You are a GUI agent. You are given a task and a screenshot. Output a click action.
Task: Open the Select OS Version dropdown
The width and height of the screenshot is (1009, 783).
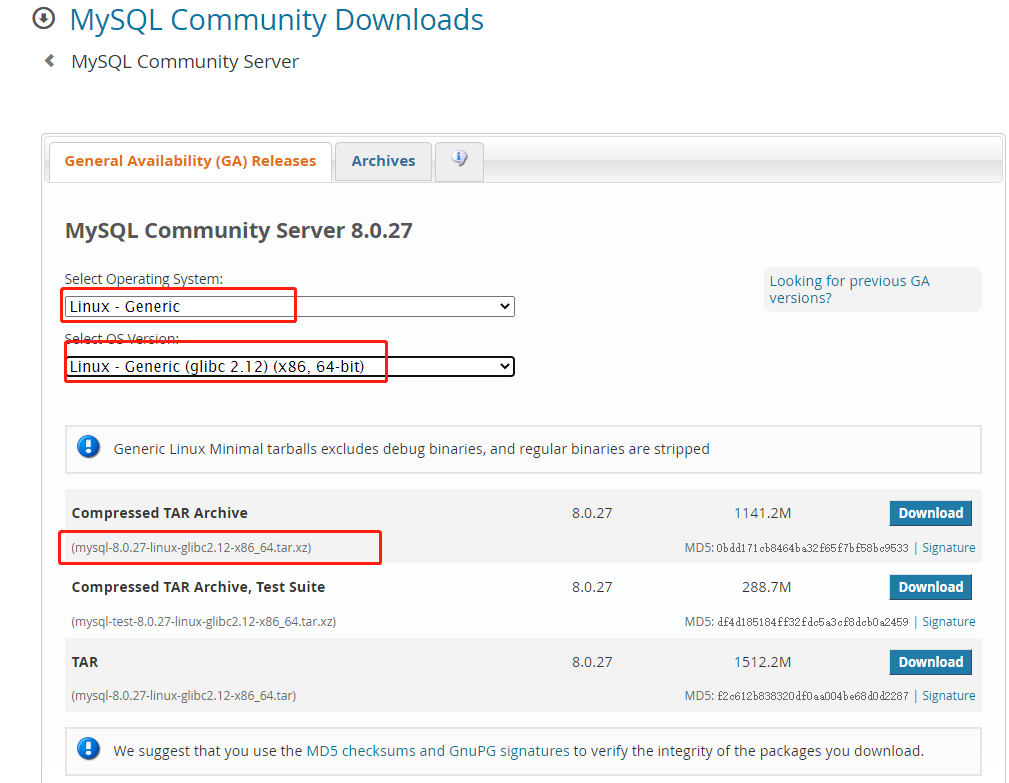pyautogui.click(x=290, y=366)
